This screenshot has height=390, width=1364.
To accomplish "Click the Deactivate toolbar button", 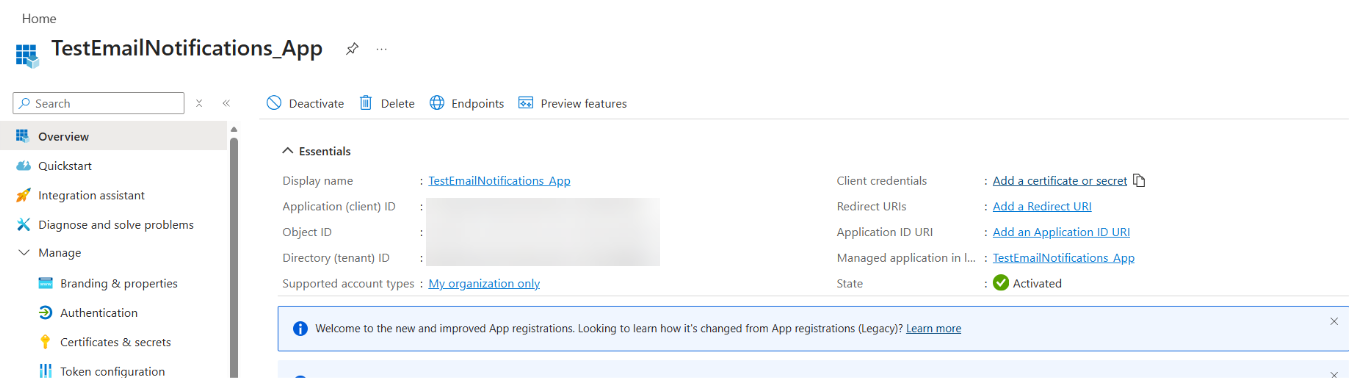I will point(305,103).
